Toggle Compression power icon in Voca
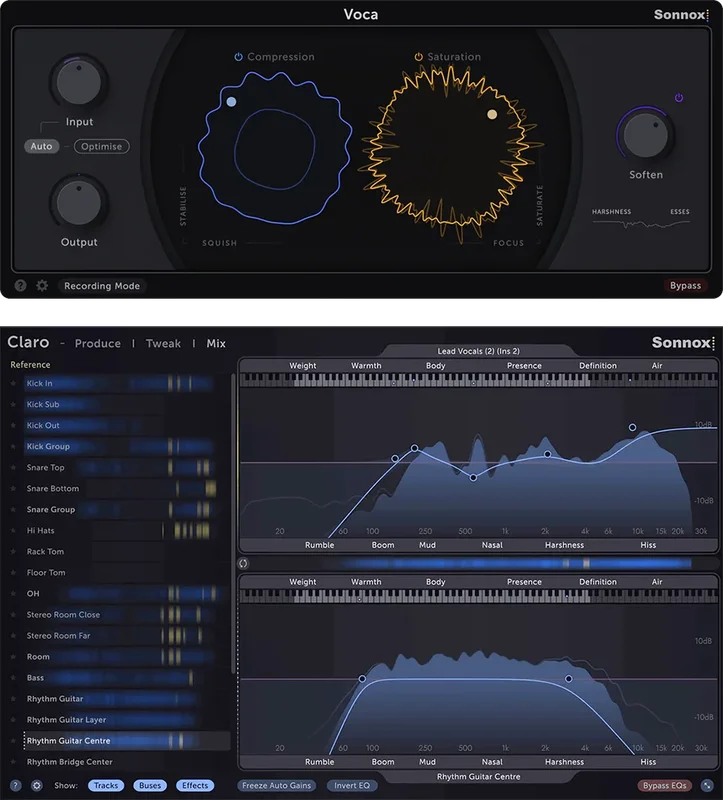 coord(238,57)
